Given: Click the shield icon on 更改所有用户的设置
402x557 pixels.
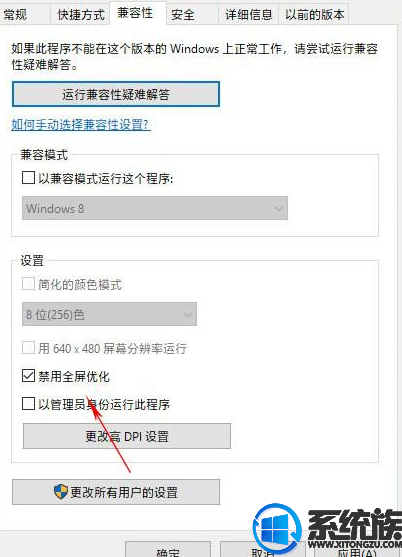Looking at the screenshot, I should pos(61,492).
